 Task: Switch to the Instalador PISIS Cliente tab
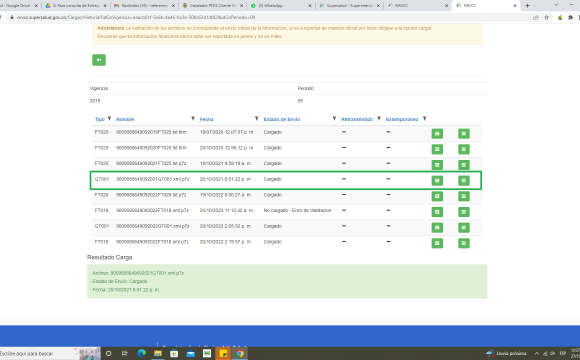pos(213,6)
